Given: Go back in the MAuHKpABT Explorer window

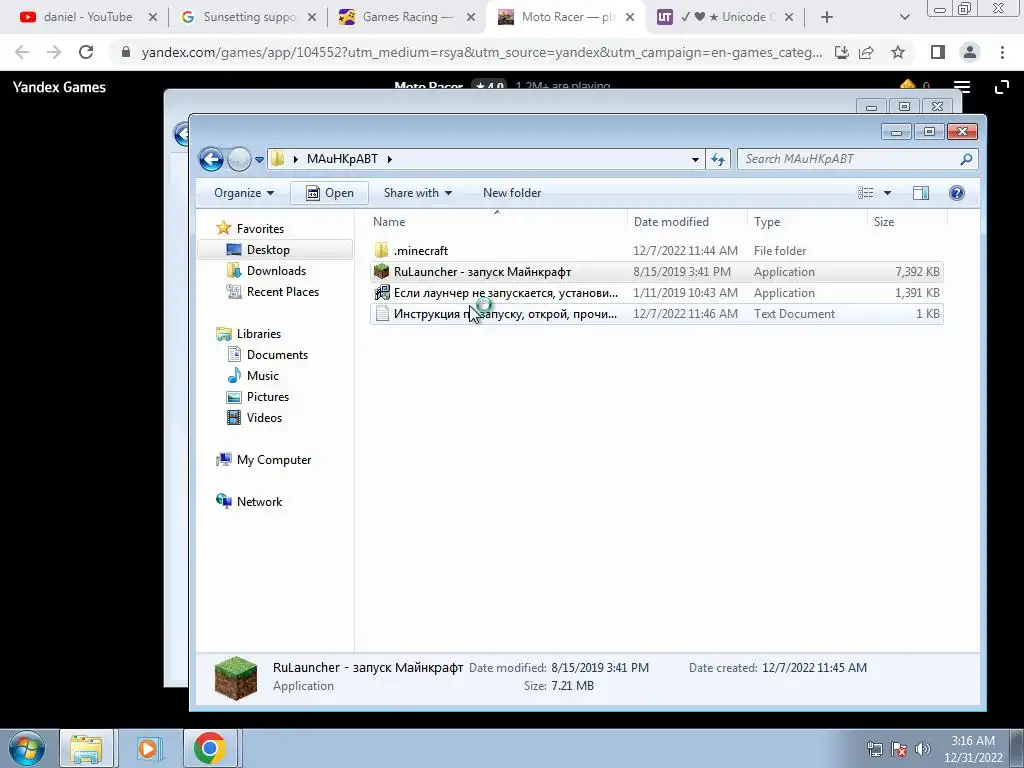Looking at the screenshot, I should click(x=211, y=159).
